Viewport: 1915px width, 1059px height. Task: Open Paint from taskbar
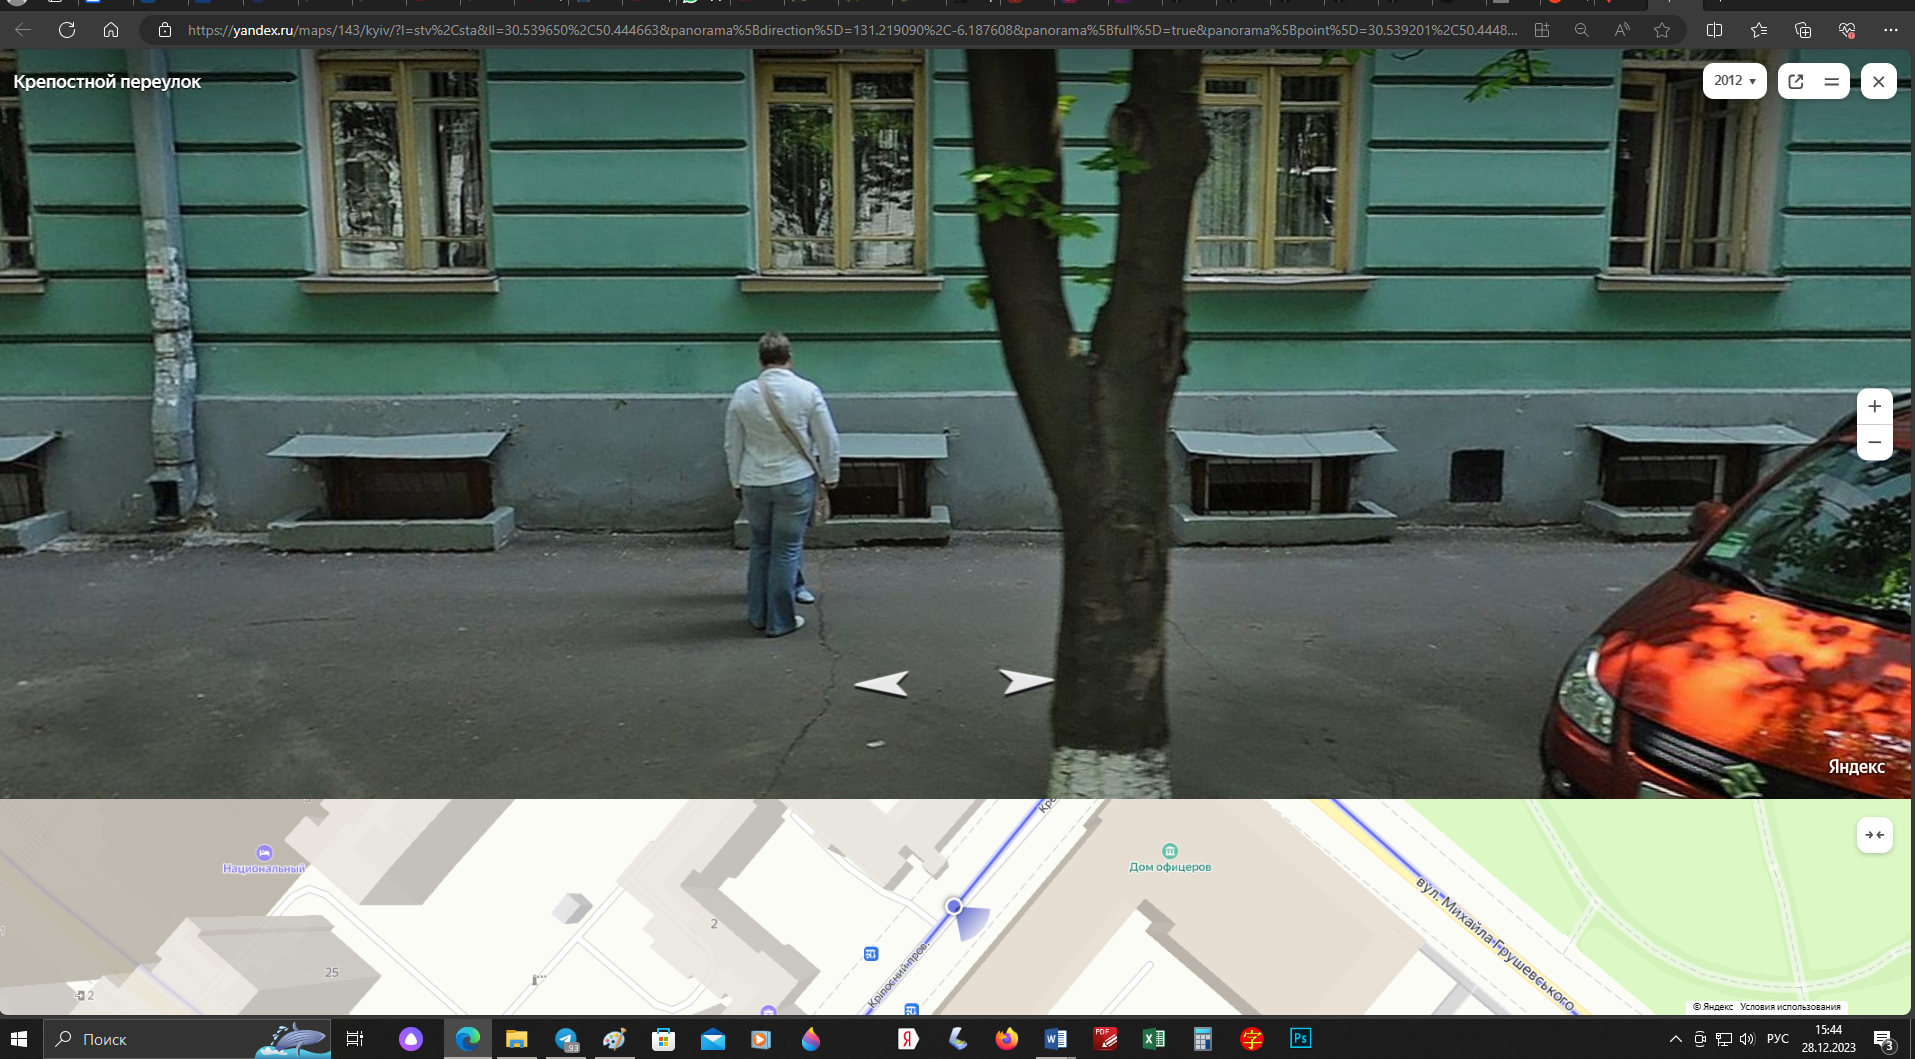(x=614, y=1039)
